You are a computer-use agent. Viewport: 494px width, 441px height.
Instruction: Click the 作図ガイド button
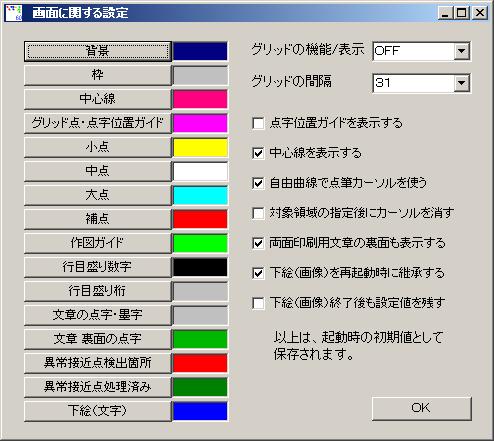[x=98, y=243]
